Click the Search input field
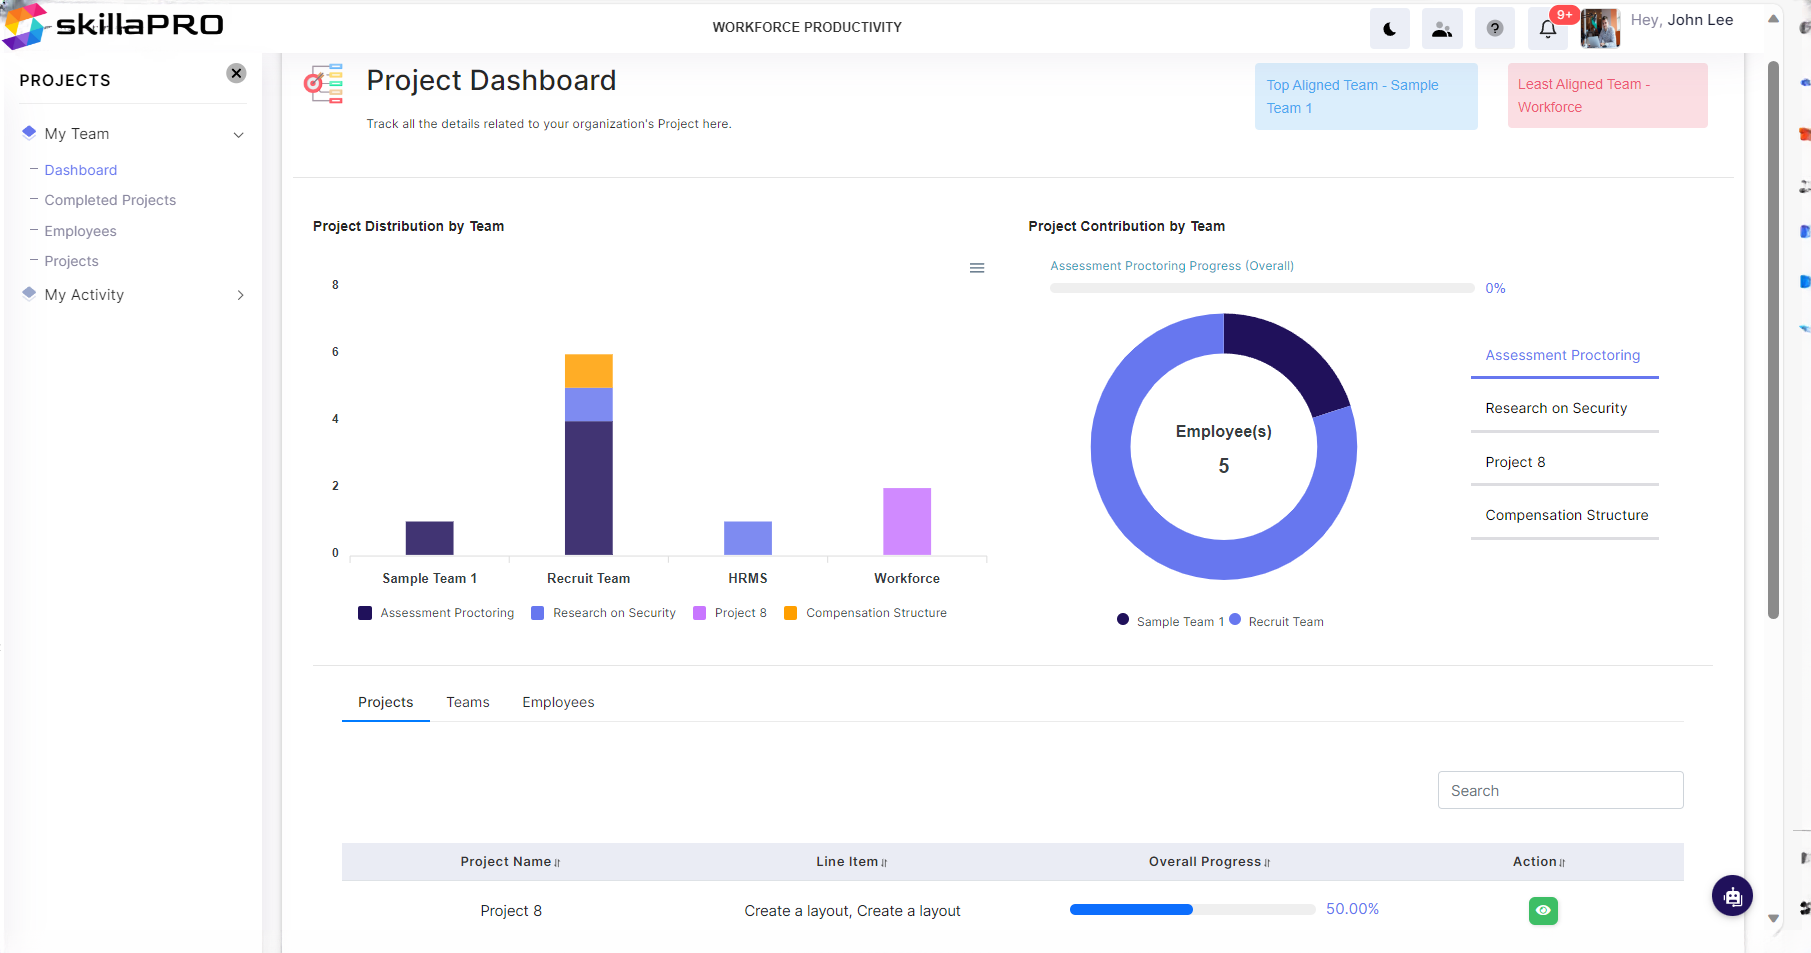 tap(1560, 790)
